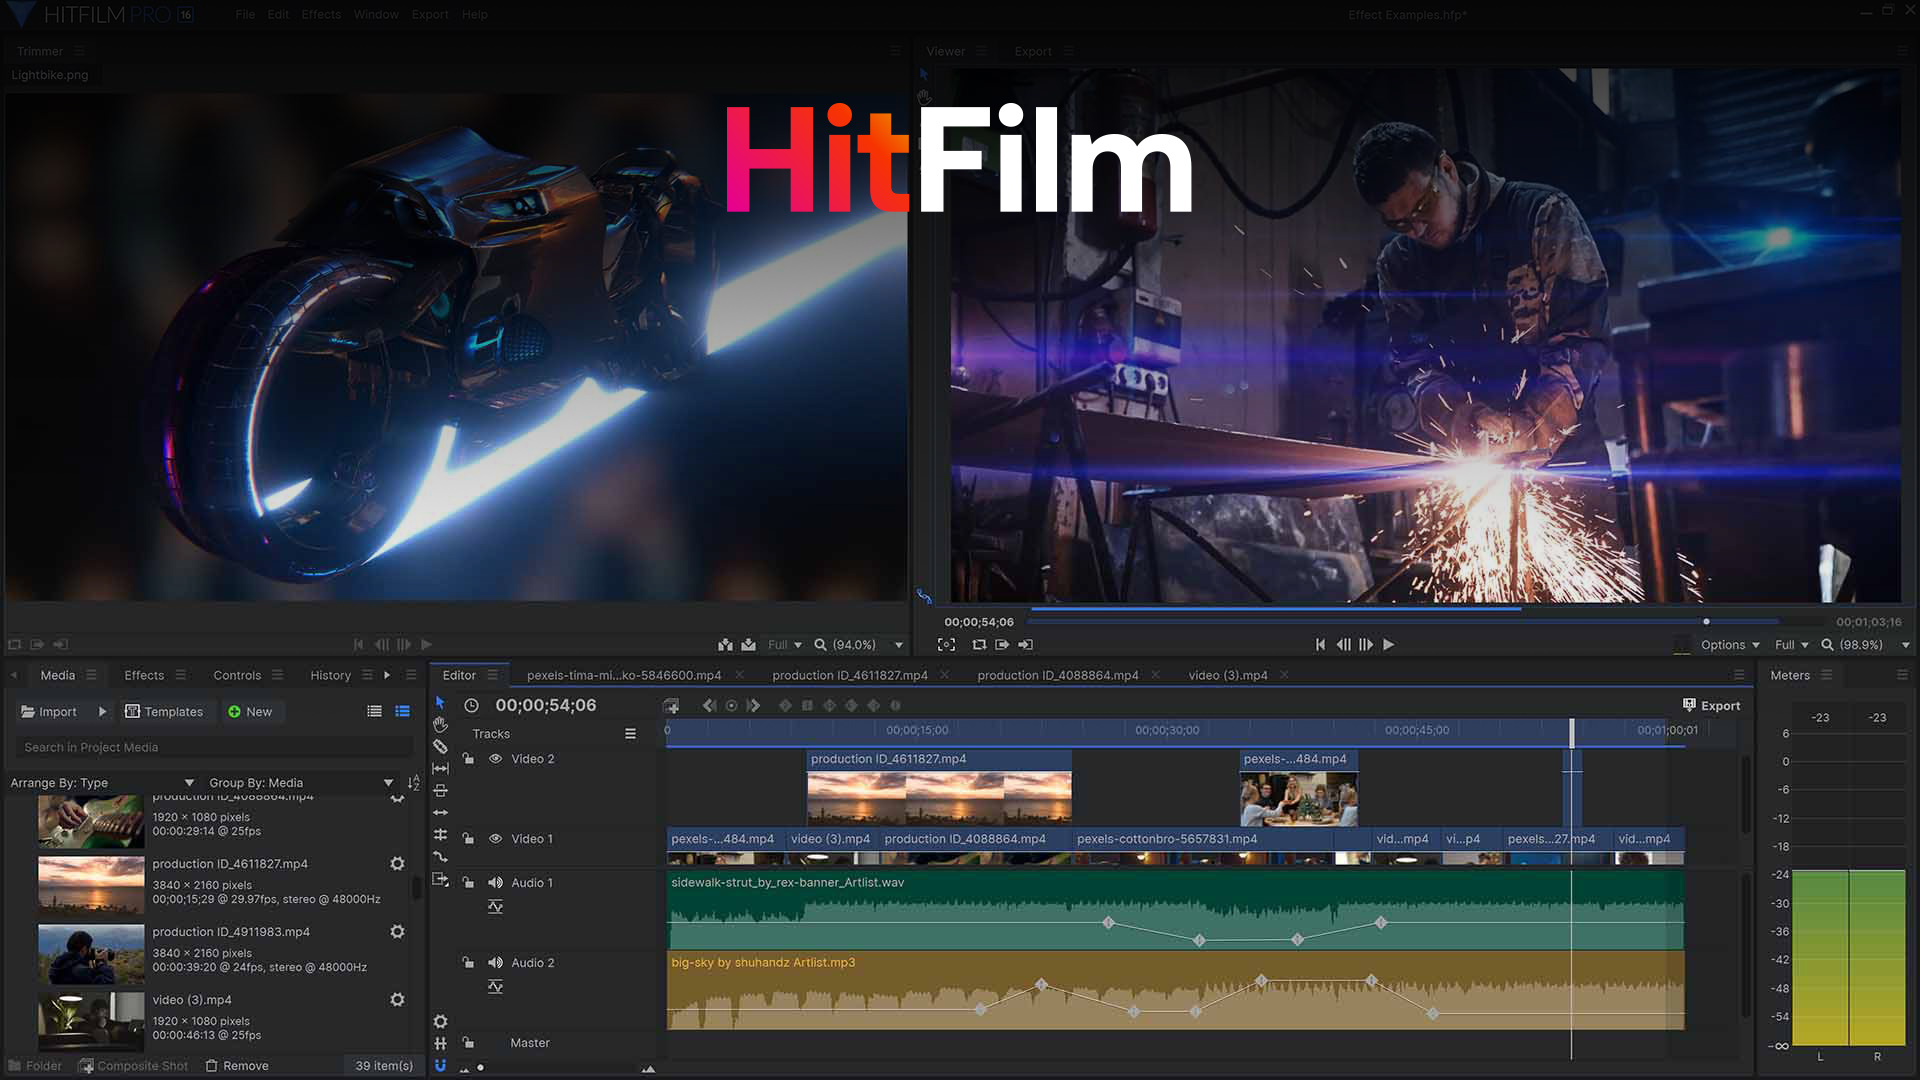Click Remove in media panel footer
The width and height of the screenshot is (1920, 1080).
click(x=237, y=1066)
